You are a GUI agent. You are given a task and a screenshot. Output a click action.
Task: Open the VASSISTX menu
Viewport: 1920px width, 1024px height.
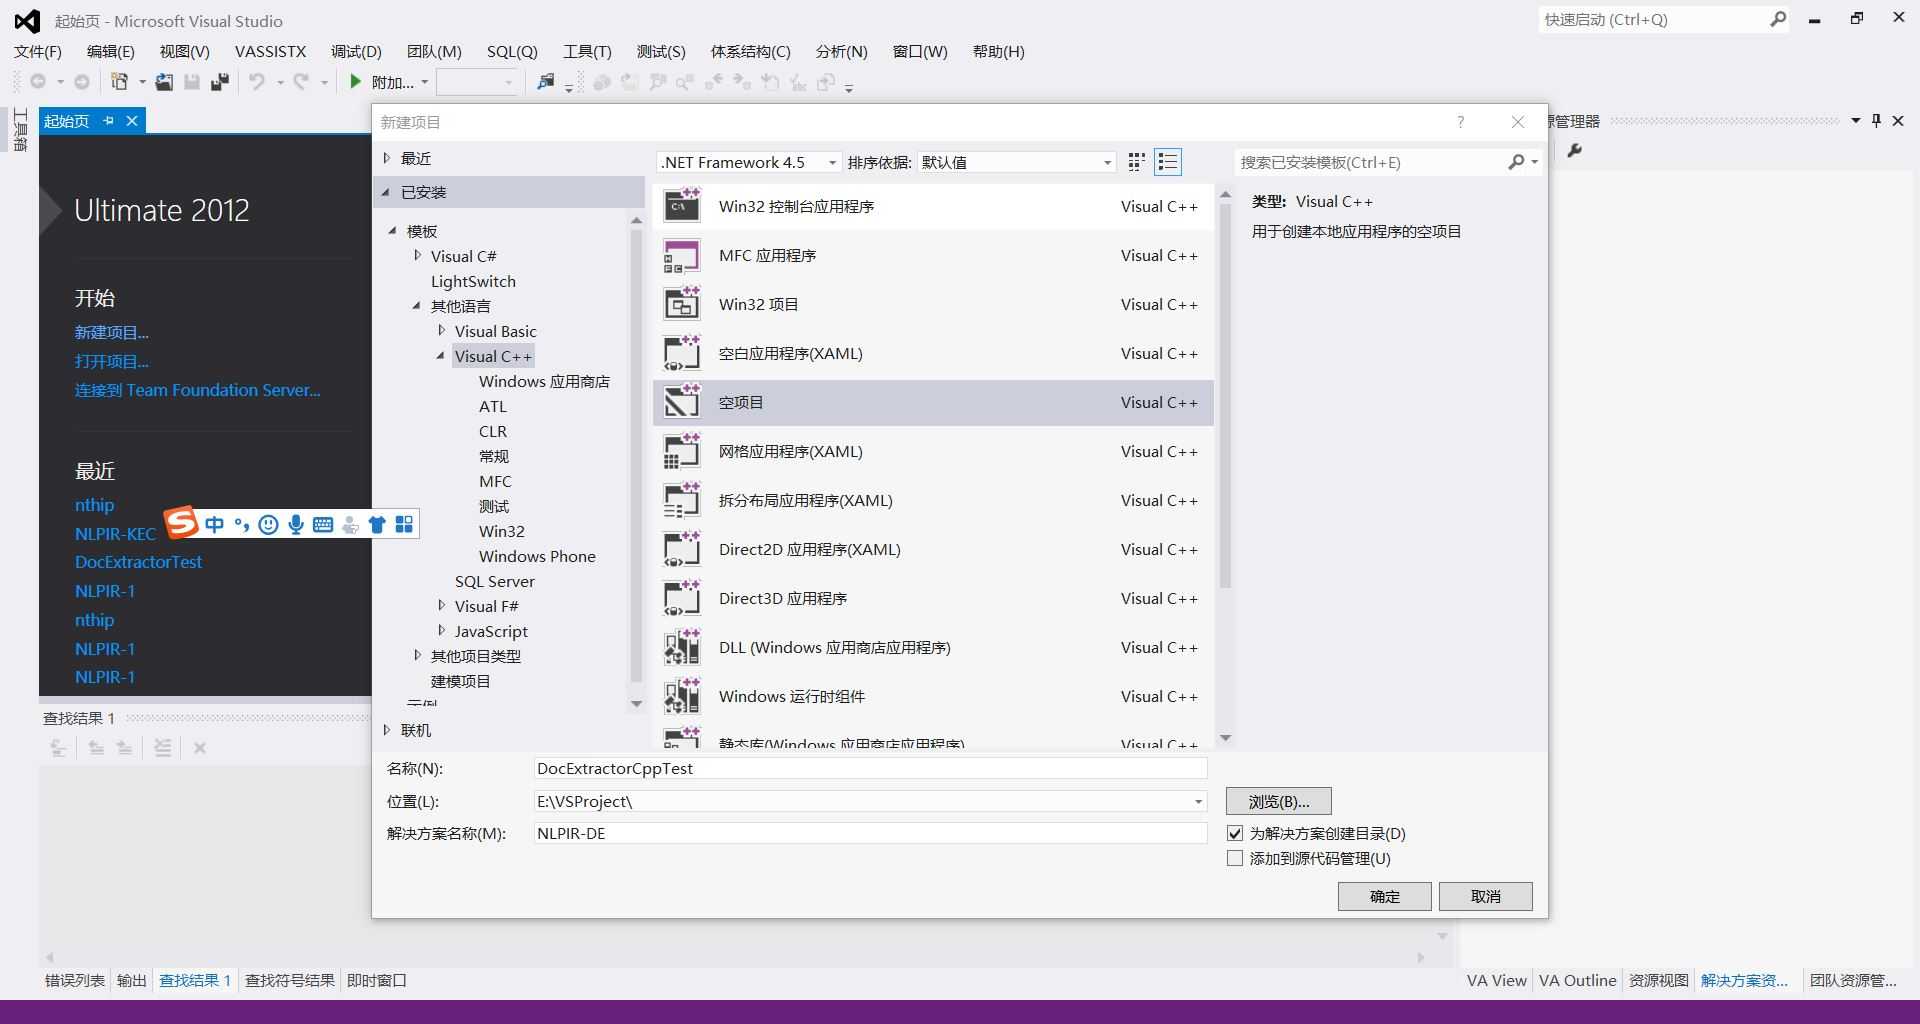270,51
